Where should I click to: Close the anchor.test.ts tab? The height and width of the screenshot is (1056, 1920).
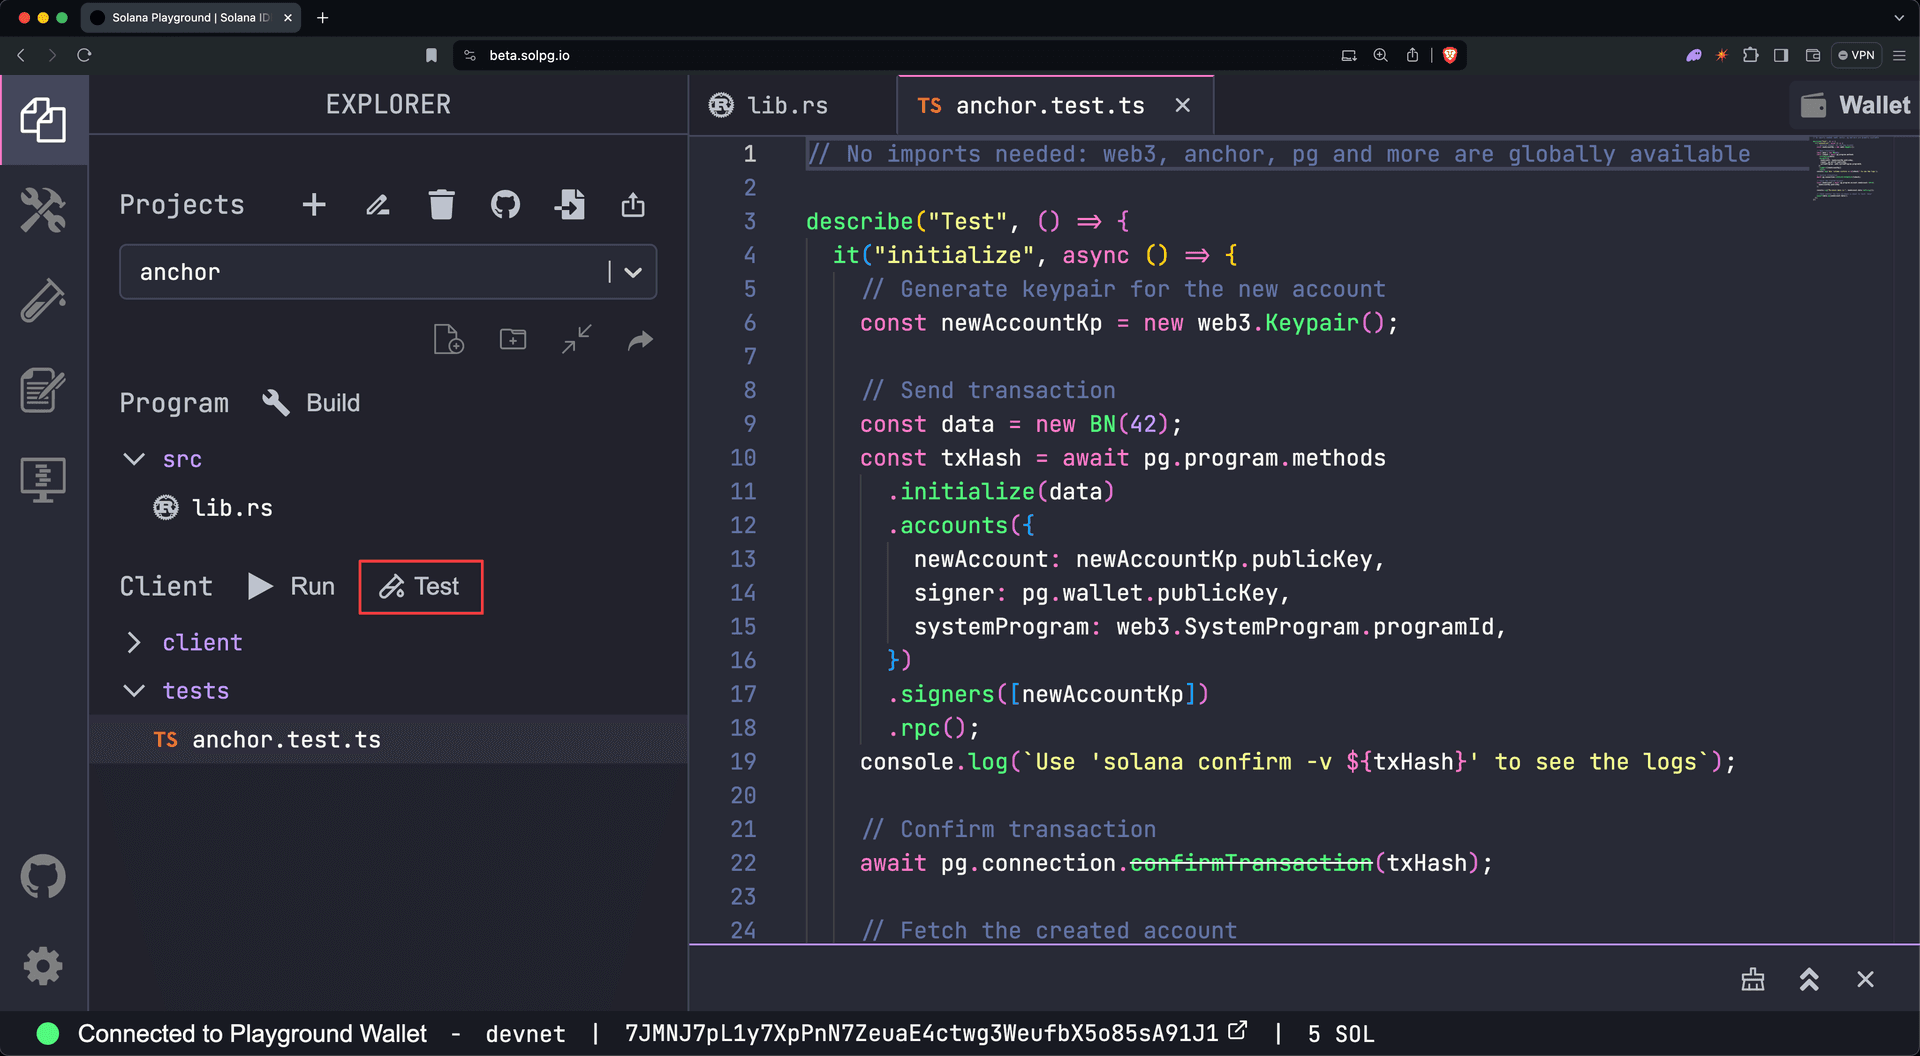pyautogui.click(x=1183, y=104)
